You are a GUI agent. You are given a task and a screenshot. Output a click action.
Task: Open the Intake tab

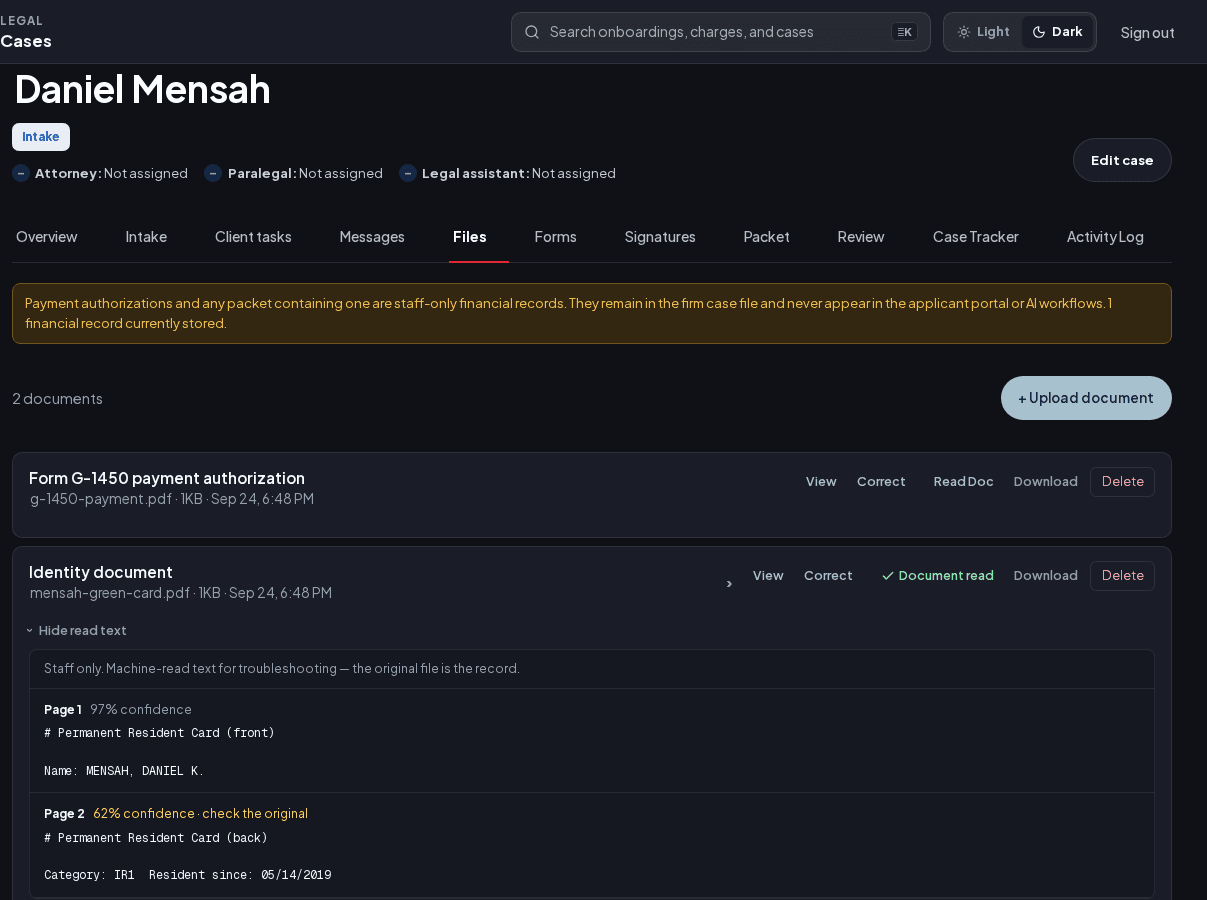tap(146, 237)
